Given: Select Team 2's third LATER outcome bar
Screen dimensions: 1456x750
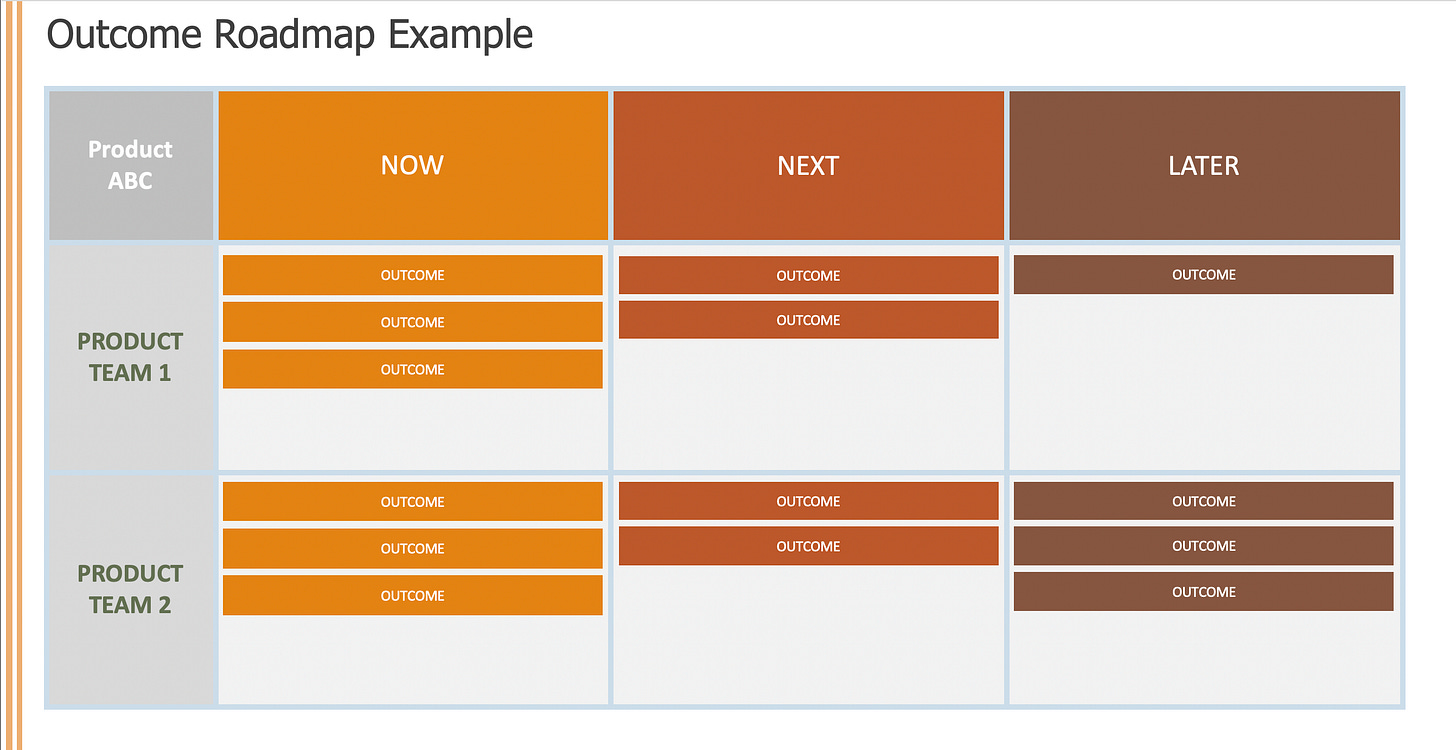Looking at the screenshot, I should [1204, 592].
